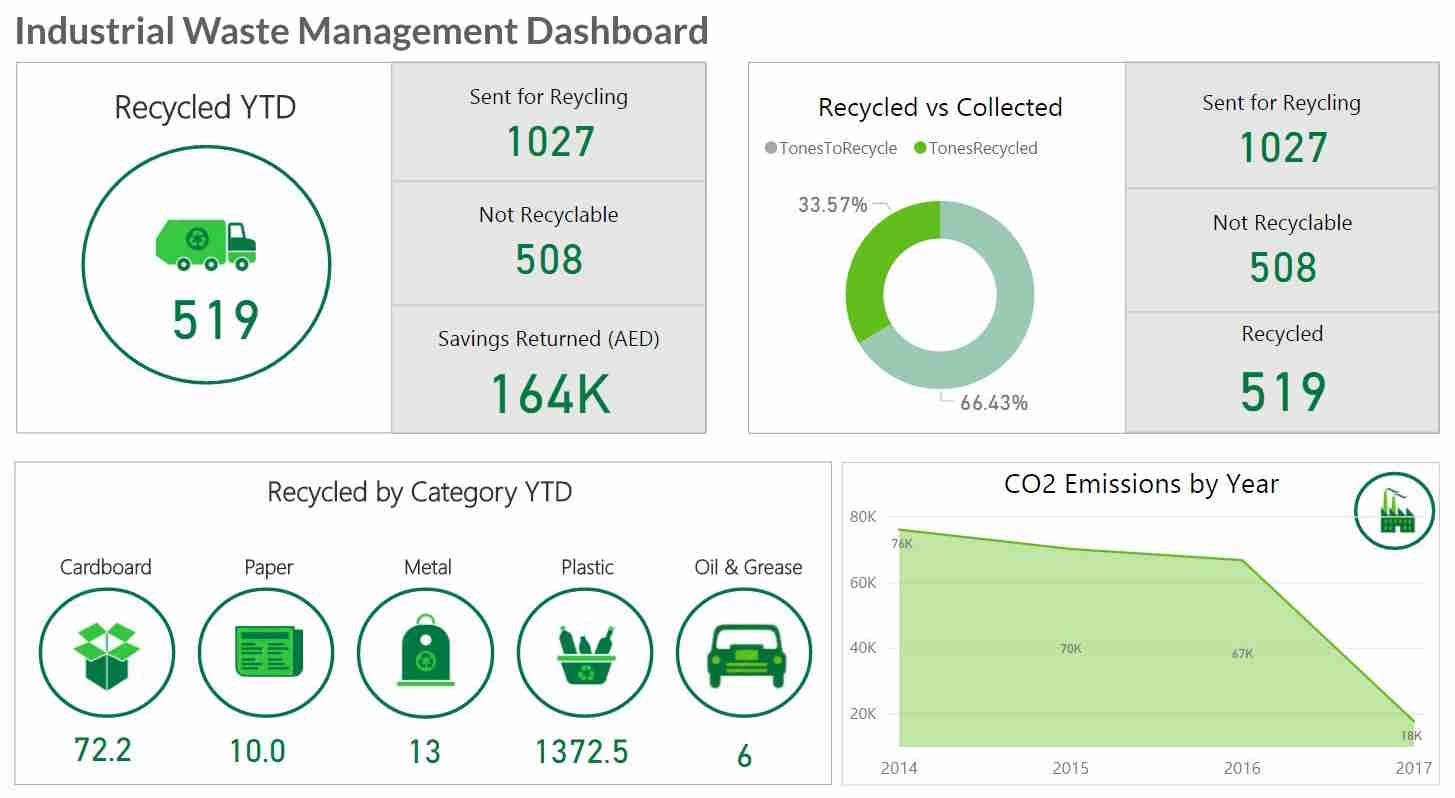Click the TonesToRecycle gray legend dot
1455x798 pixels.
click(x=771, y=148)
